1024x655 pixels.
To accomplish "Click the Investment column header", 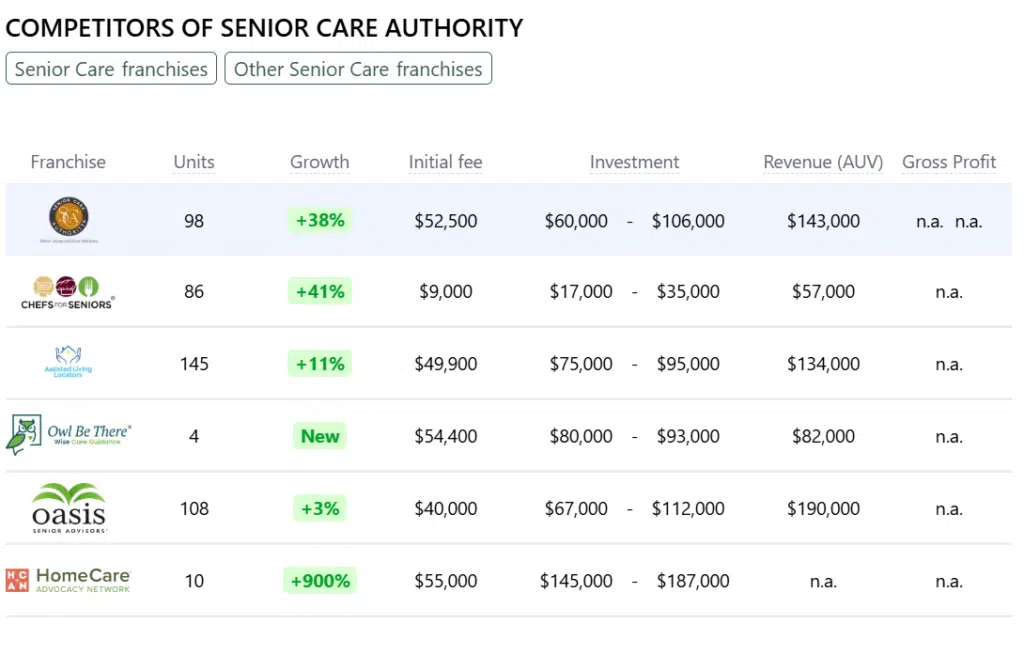I will [x=634, y=162].
